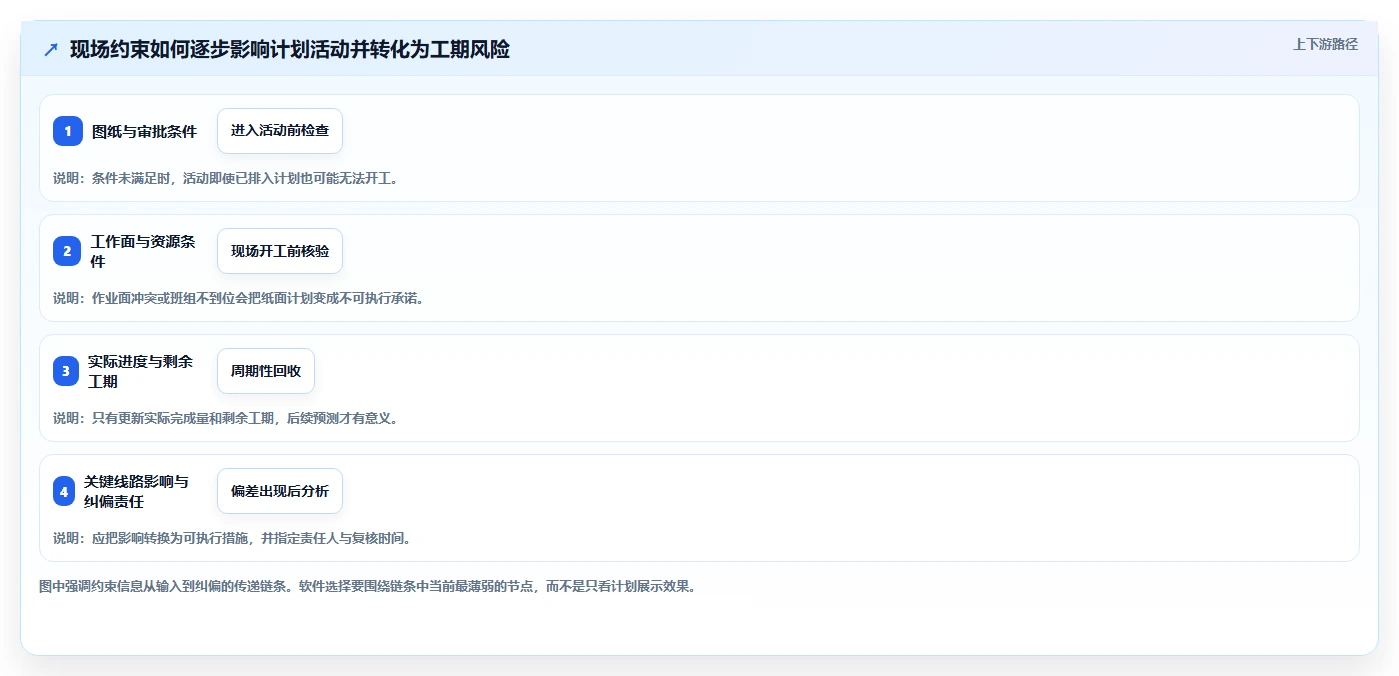Click the note starting 说明：作业面冲突
Screen dimensions: 1399x676
click(x=238, y=298)
